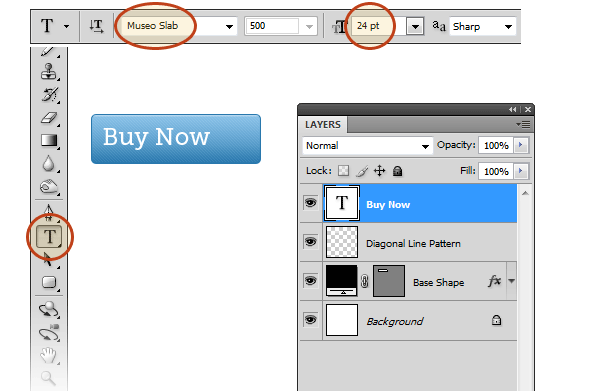The width and height of the screenshot is (600, 391).
Task: Toggle Lock image pixels brush icon
Action: 362,171
